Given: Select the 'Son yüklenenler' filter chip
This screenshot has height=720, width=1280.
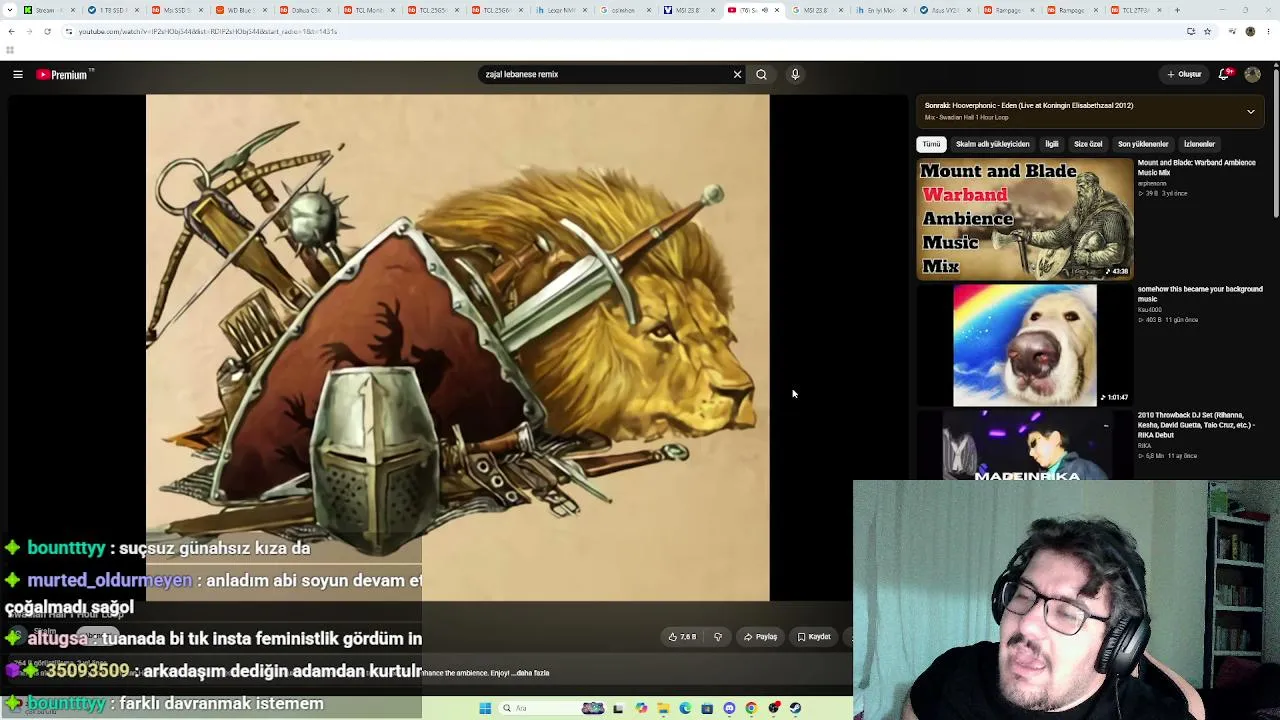Looking at the screenshot, I should point(1143,144).
